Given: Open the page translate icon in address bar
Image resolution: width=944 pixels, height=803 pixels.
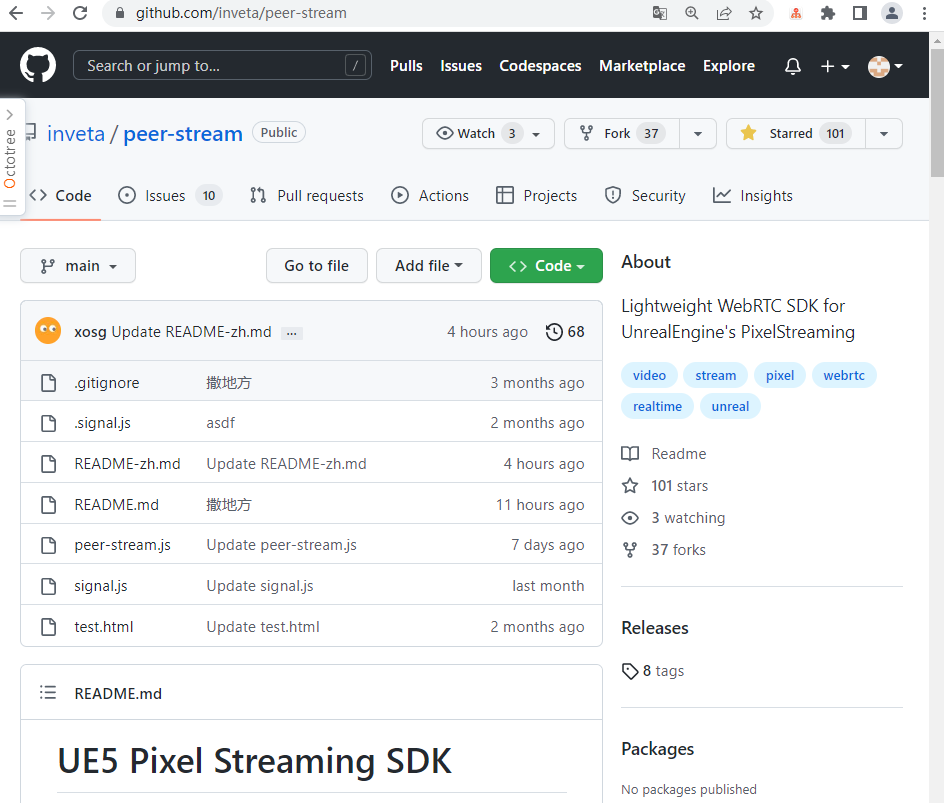Looking at the screenshot, I should pyautogui.click(x=661, y=14).
